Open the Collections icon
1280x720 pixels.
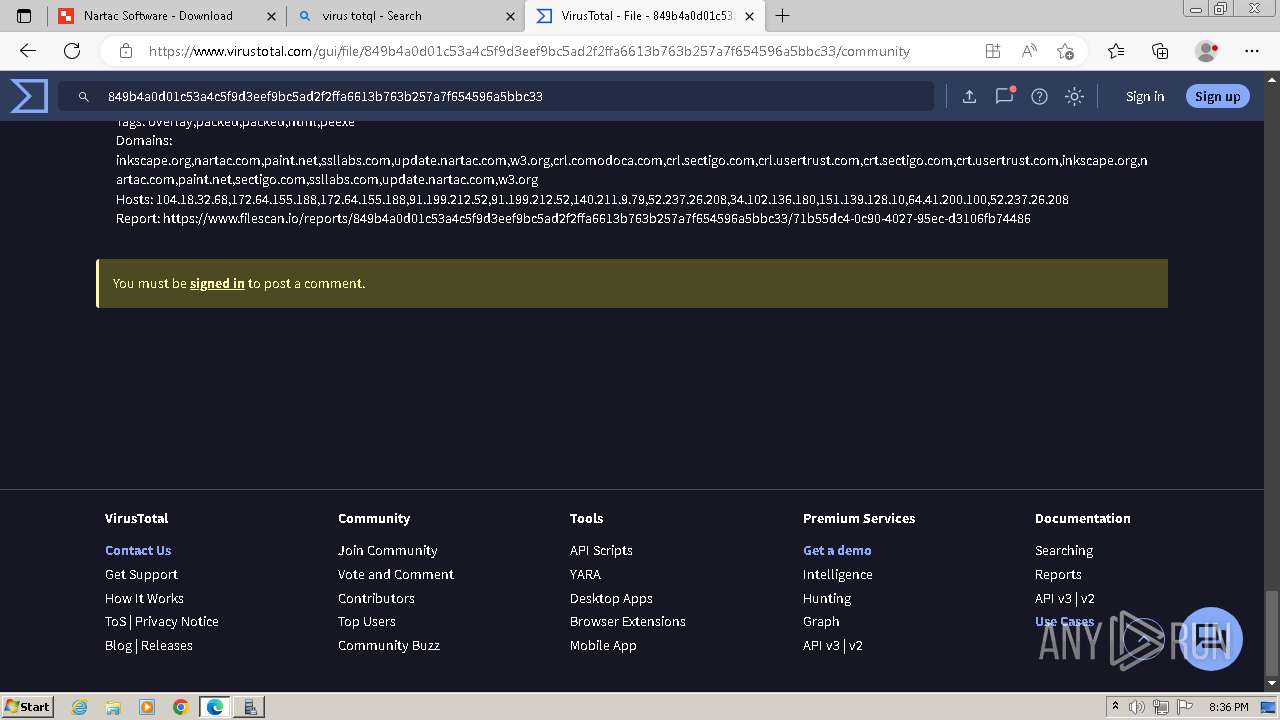[x=1160, y=51]
